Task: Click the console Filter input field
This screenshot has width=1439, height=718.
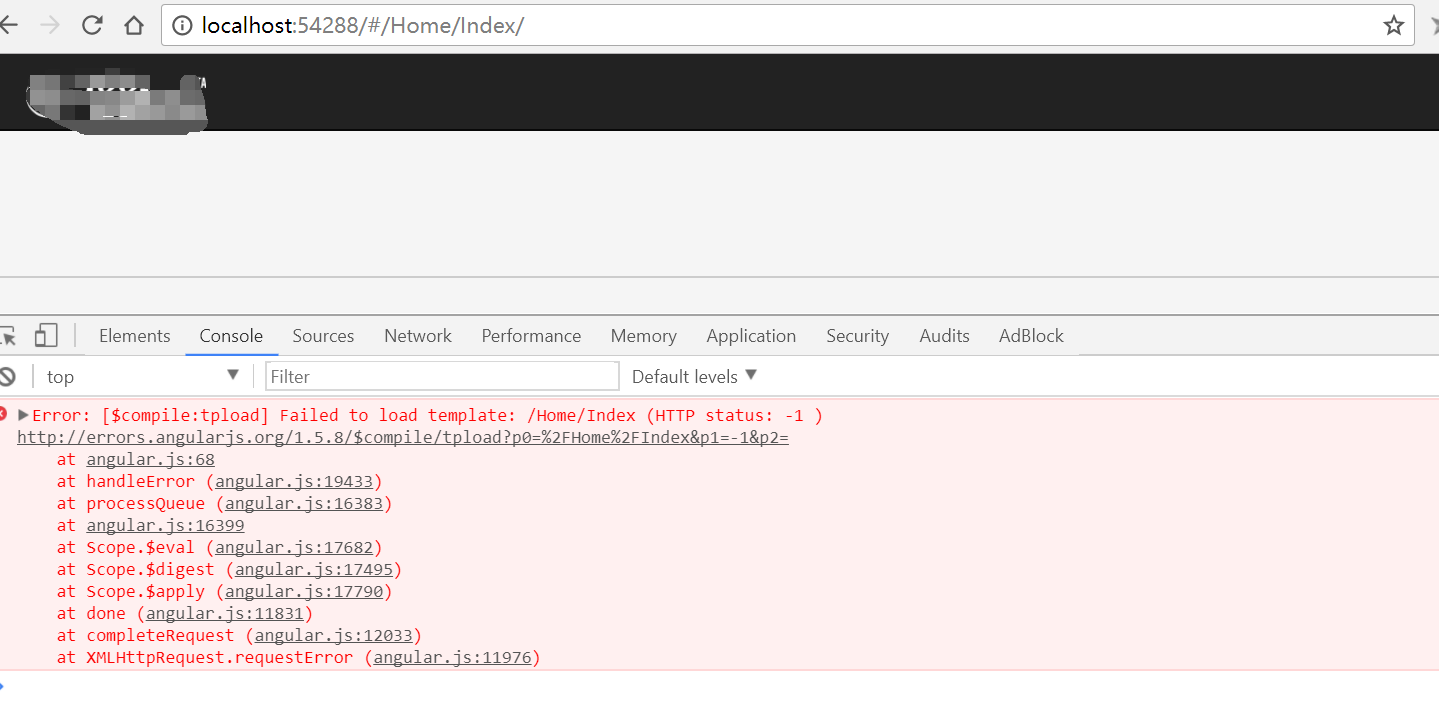Action: (x=442, y=377)
